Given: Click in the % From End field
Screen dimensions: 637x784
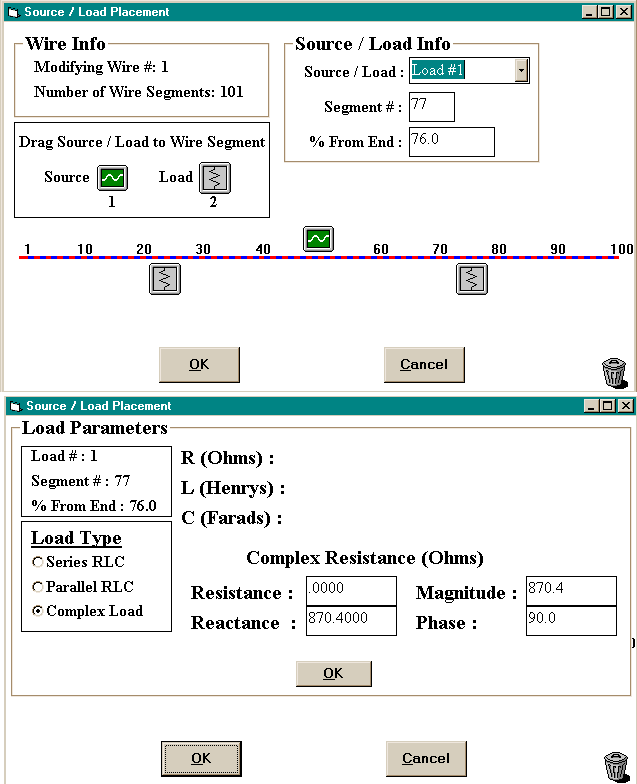Looking at the screenshot, I should click(x=451, y=142).
